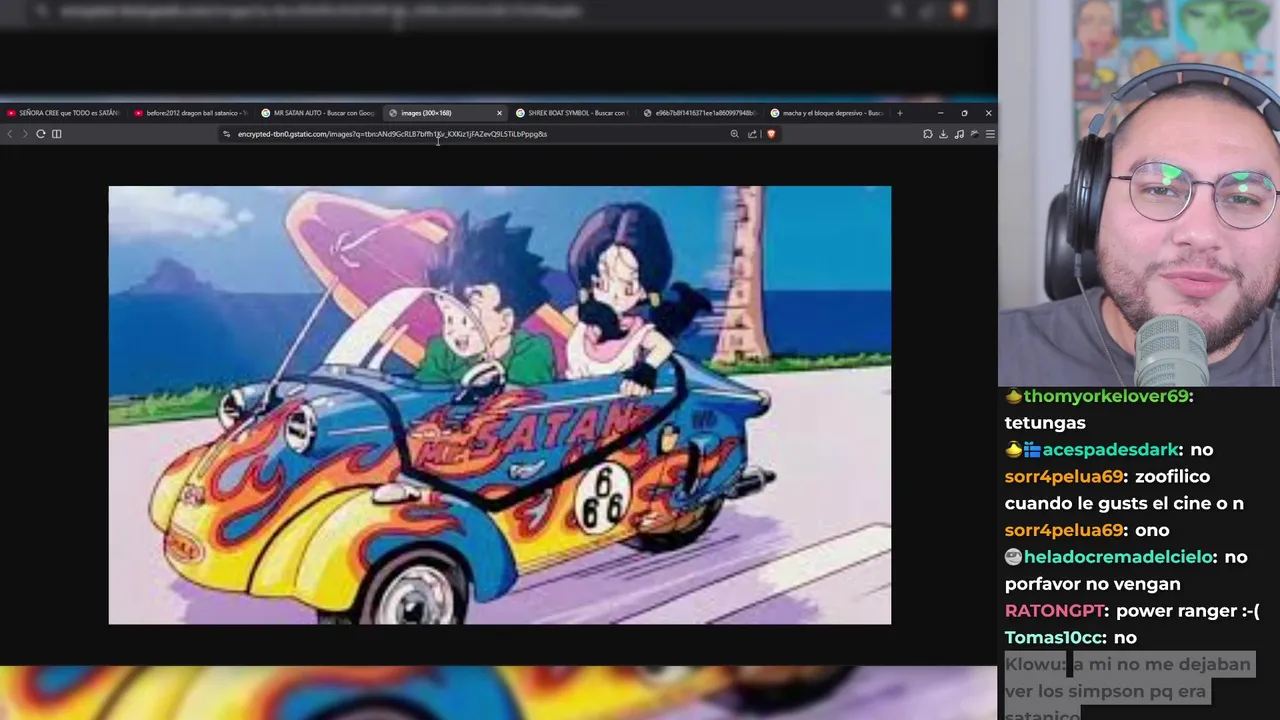1280x720 pixels.
Task: Click the toolbar icon left of the hamburger menu
Action: tap(975, 134)
